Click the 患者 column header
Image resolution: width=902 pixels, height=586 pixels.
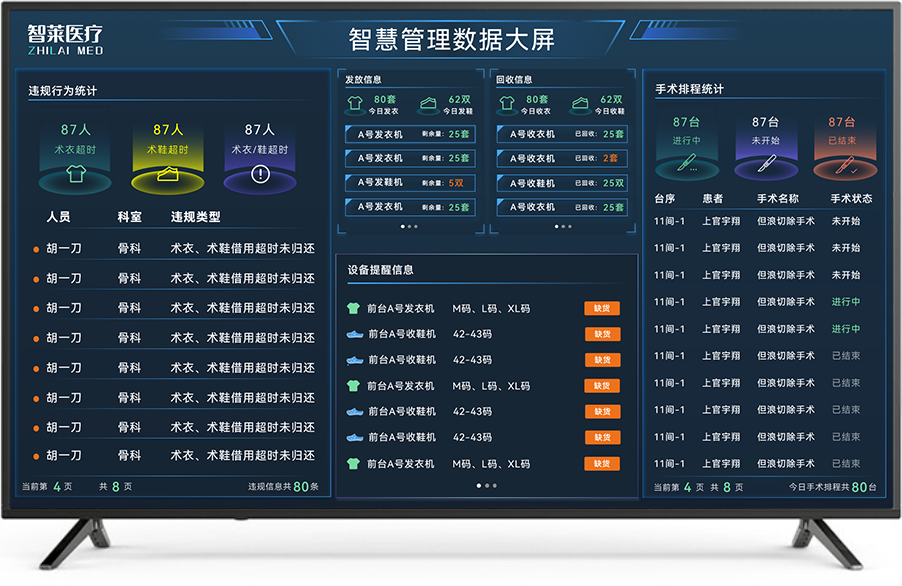click(x=712, y=199)
